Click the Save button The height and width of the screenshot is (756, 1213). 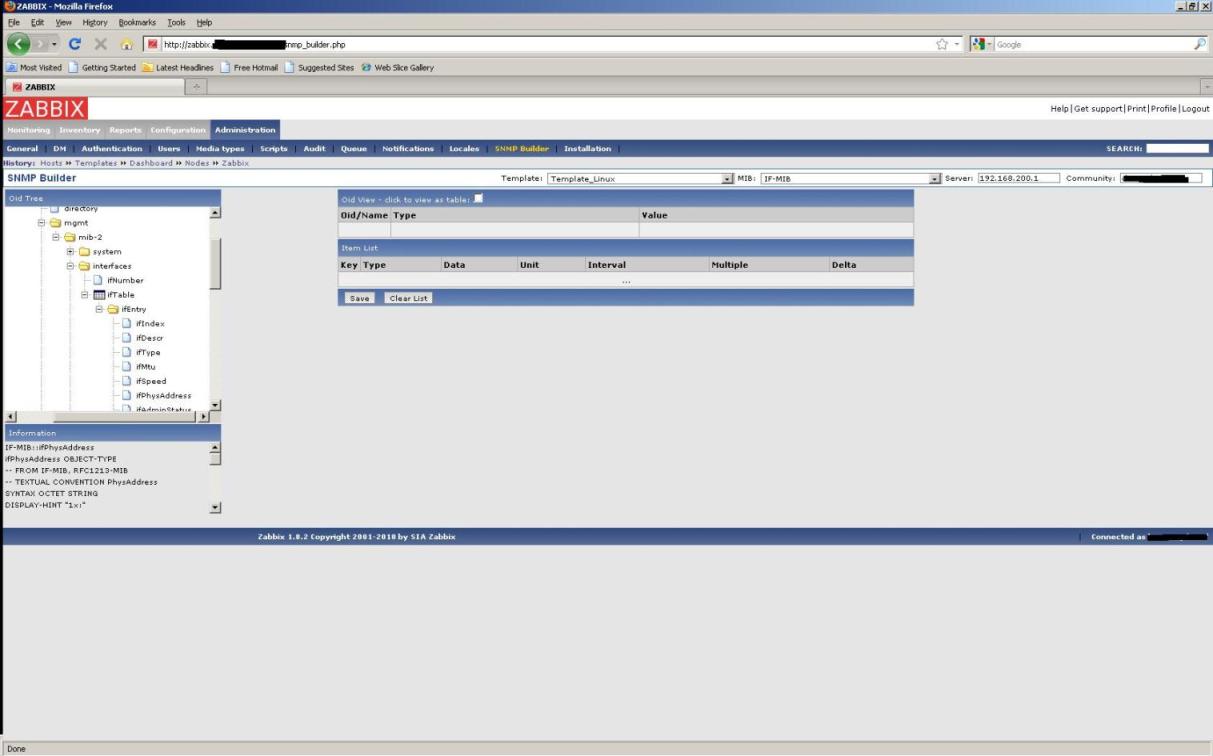click(359, 298)
